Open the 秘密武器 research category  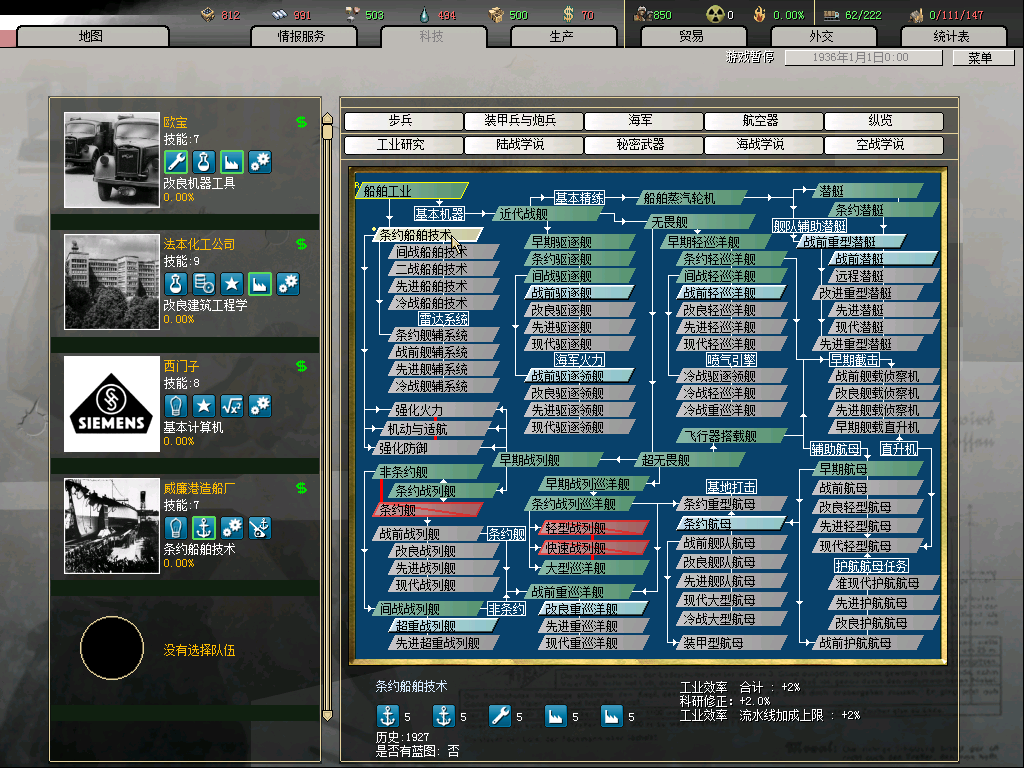[640, 145]
